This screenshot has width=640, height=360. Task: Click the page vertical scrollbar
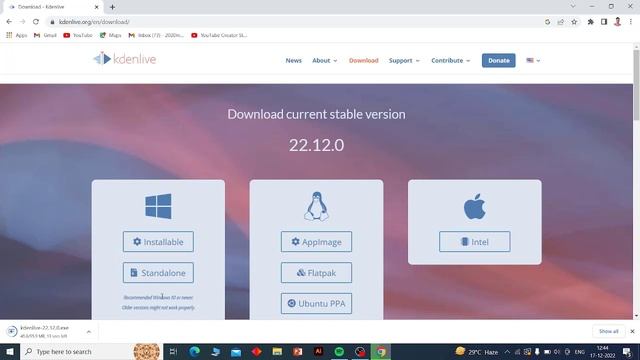pos(636,84)
